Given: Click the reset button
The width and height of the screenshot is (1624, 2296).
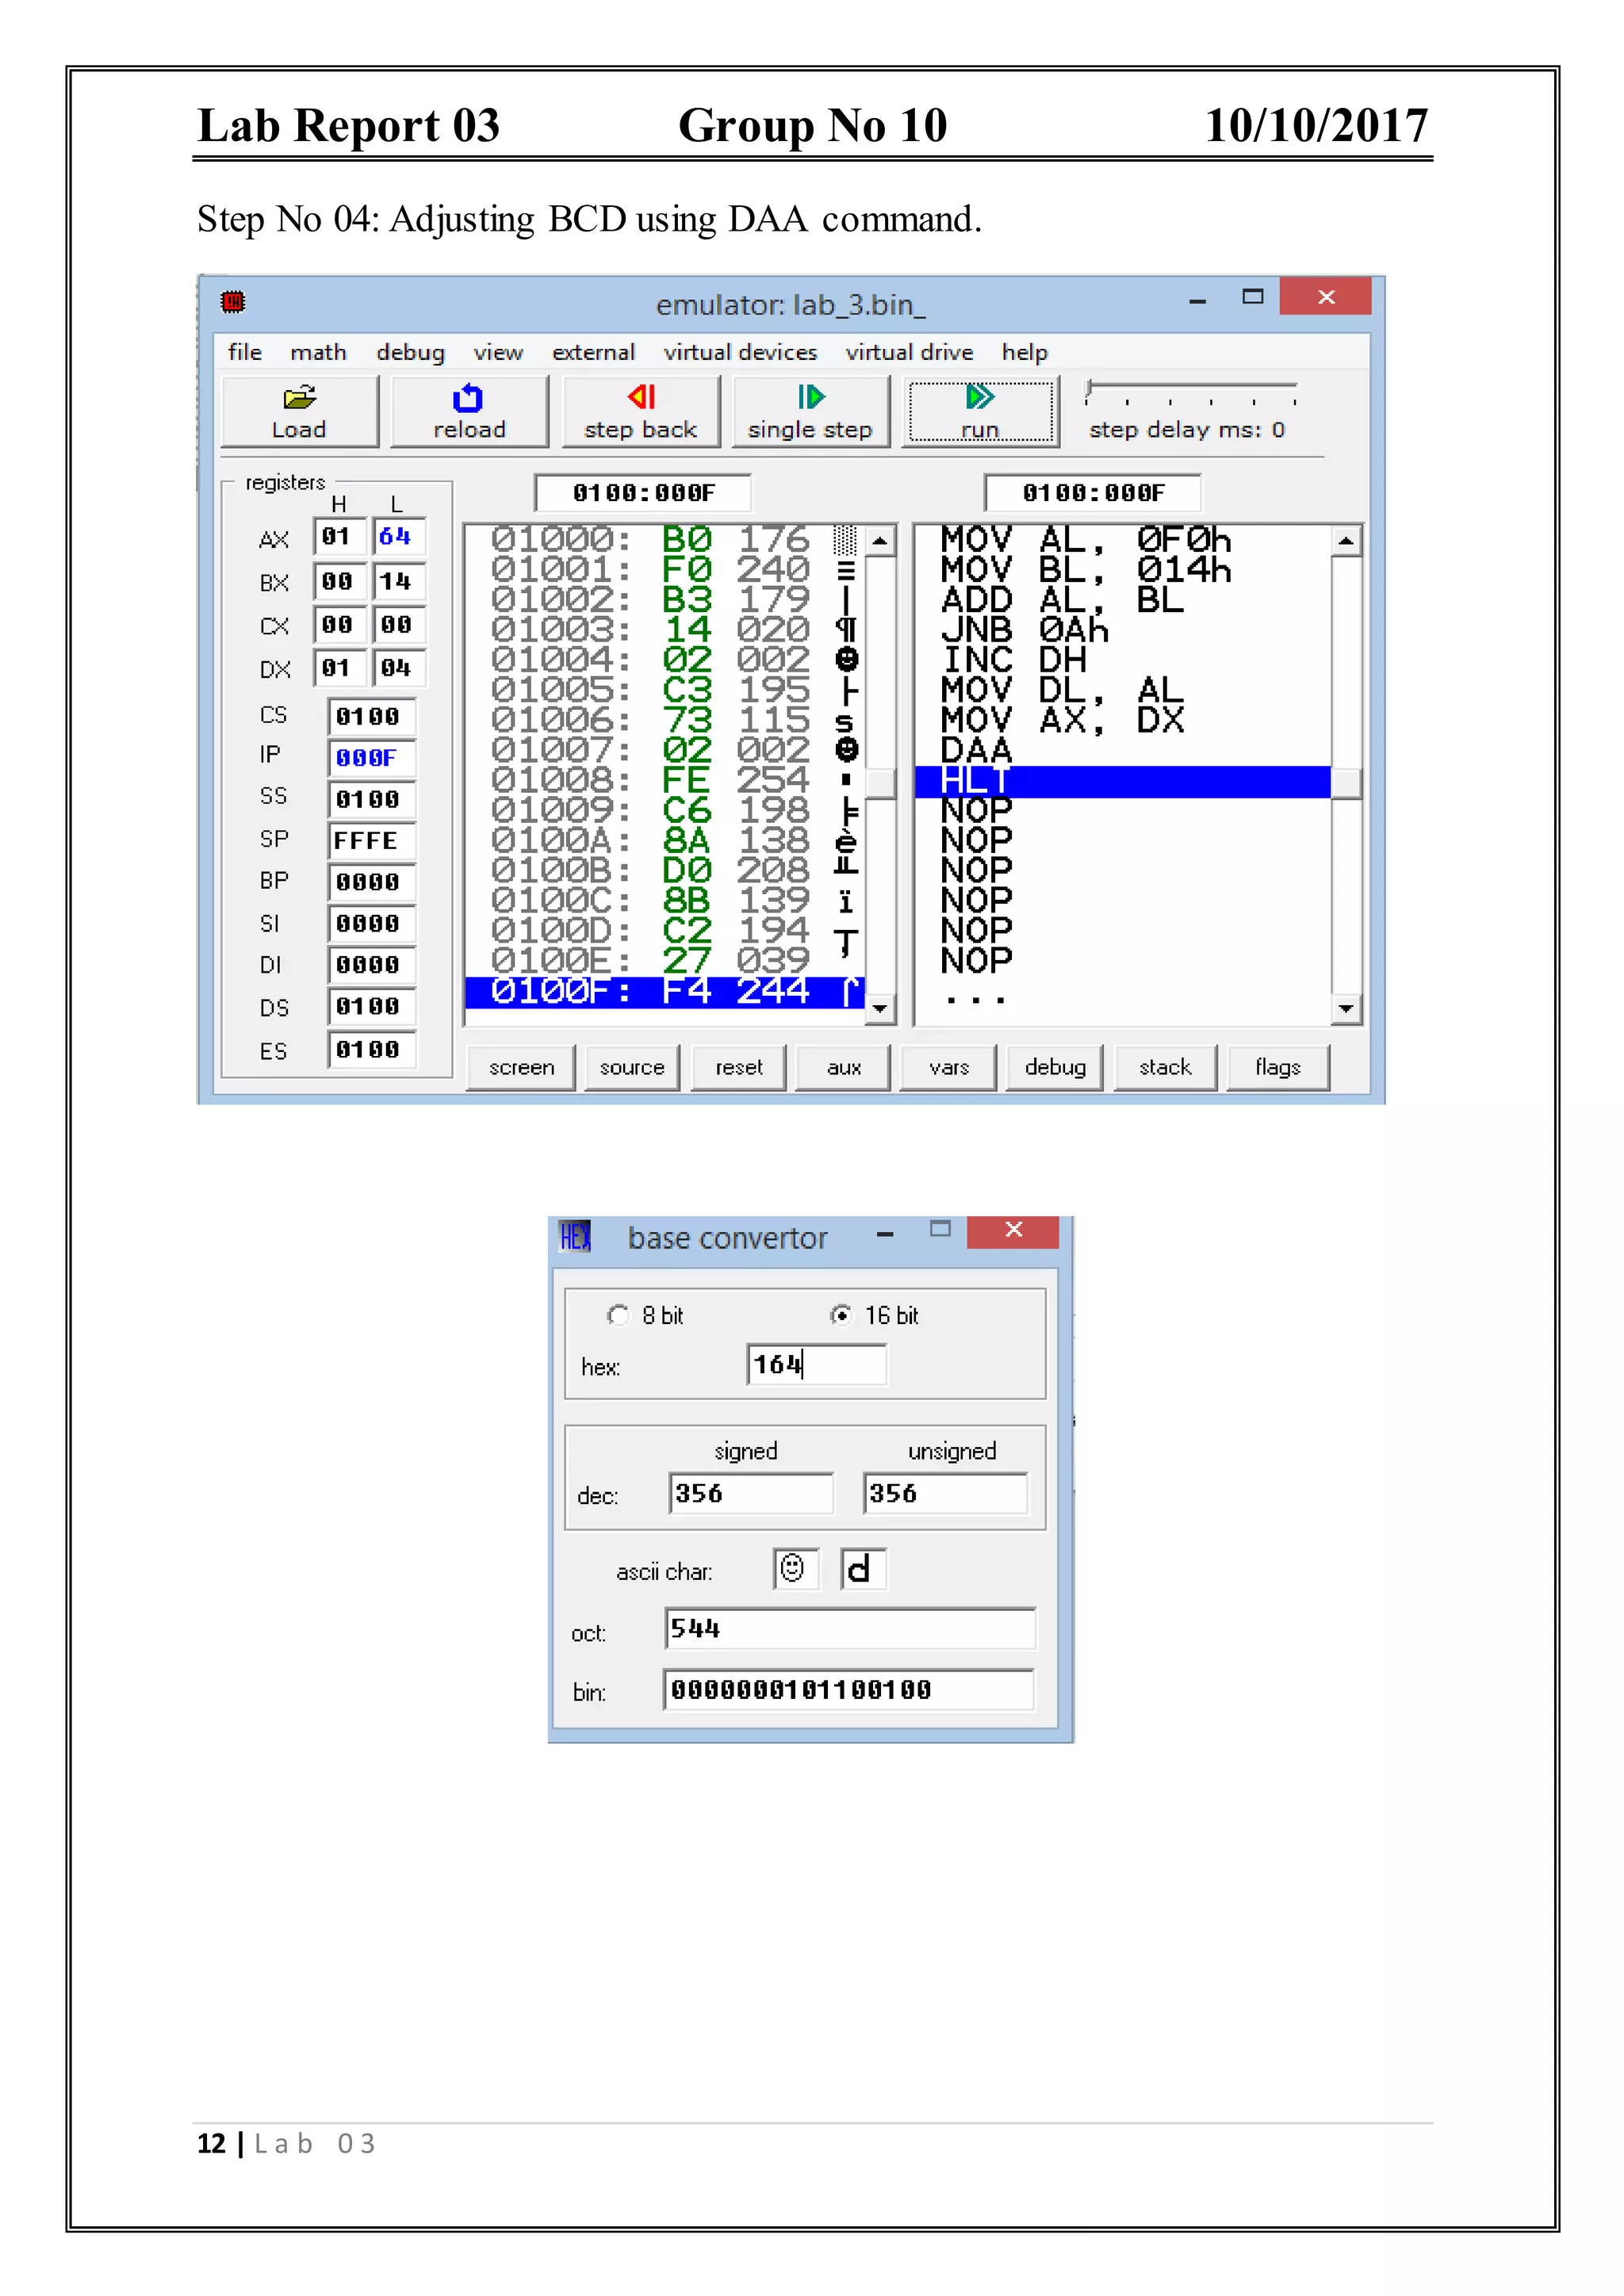Looking at the screenshot, I should (x=739, y=1067).
